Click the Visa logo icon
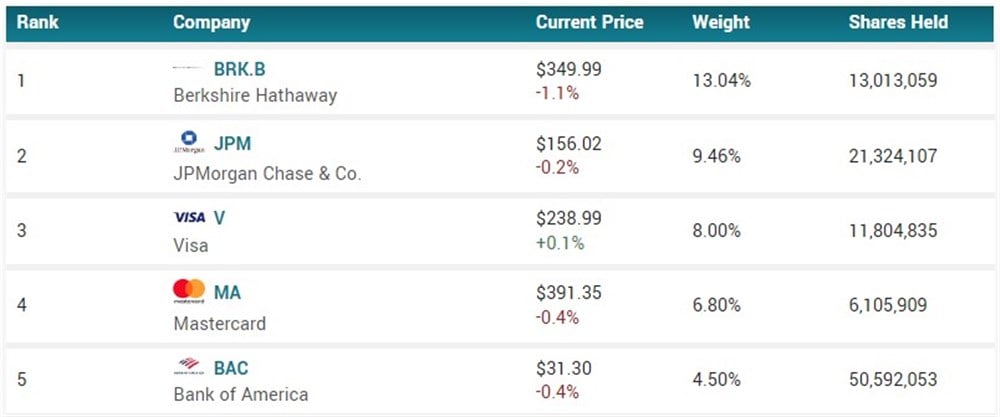This screenshot has width=1000, height=417. [x=189, y=217]
